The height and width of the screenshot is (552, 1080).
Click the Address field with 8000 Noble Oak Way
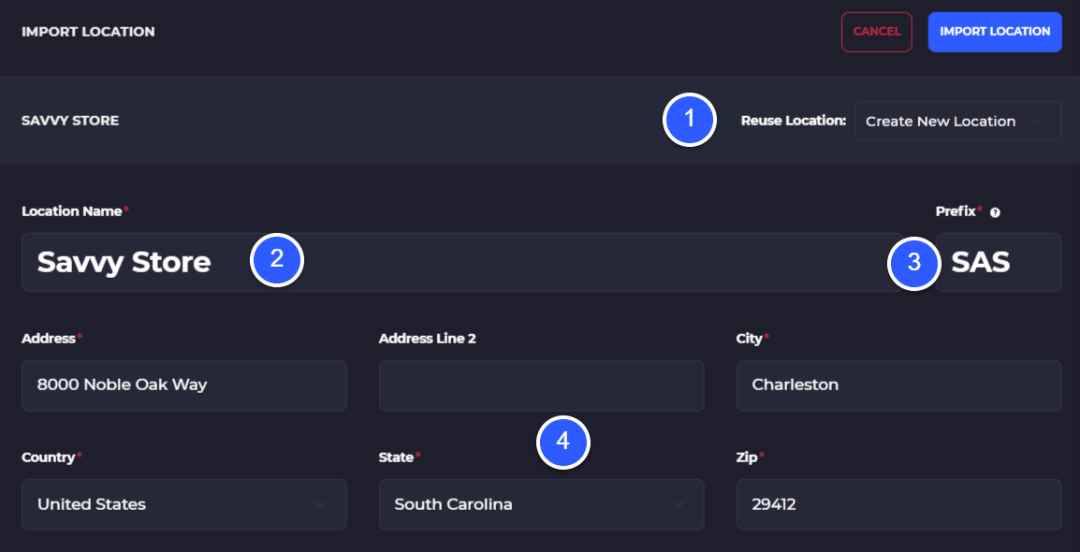pyautogui.click(x=184, y=385)
